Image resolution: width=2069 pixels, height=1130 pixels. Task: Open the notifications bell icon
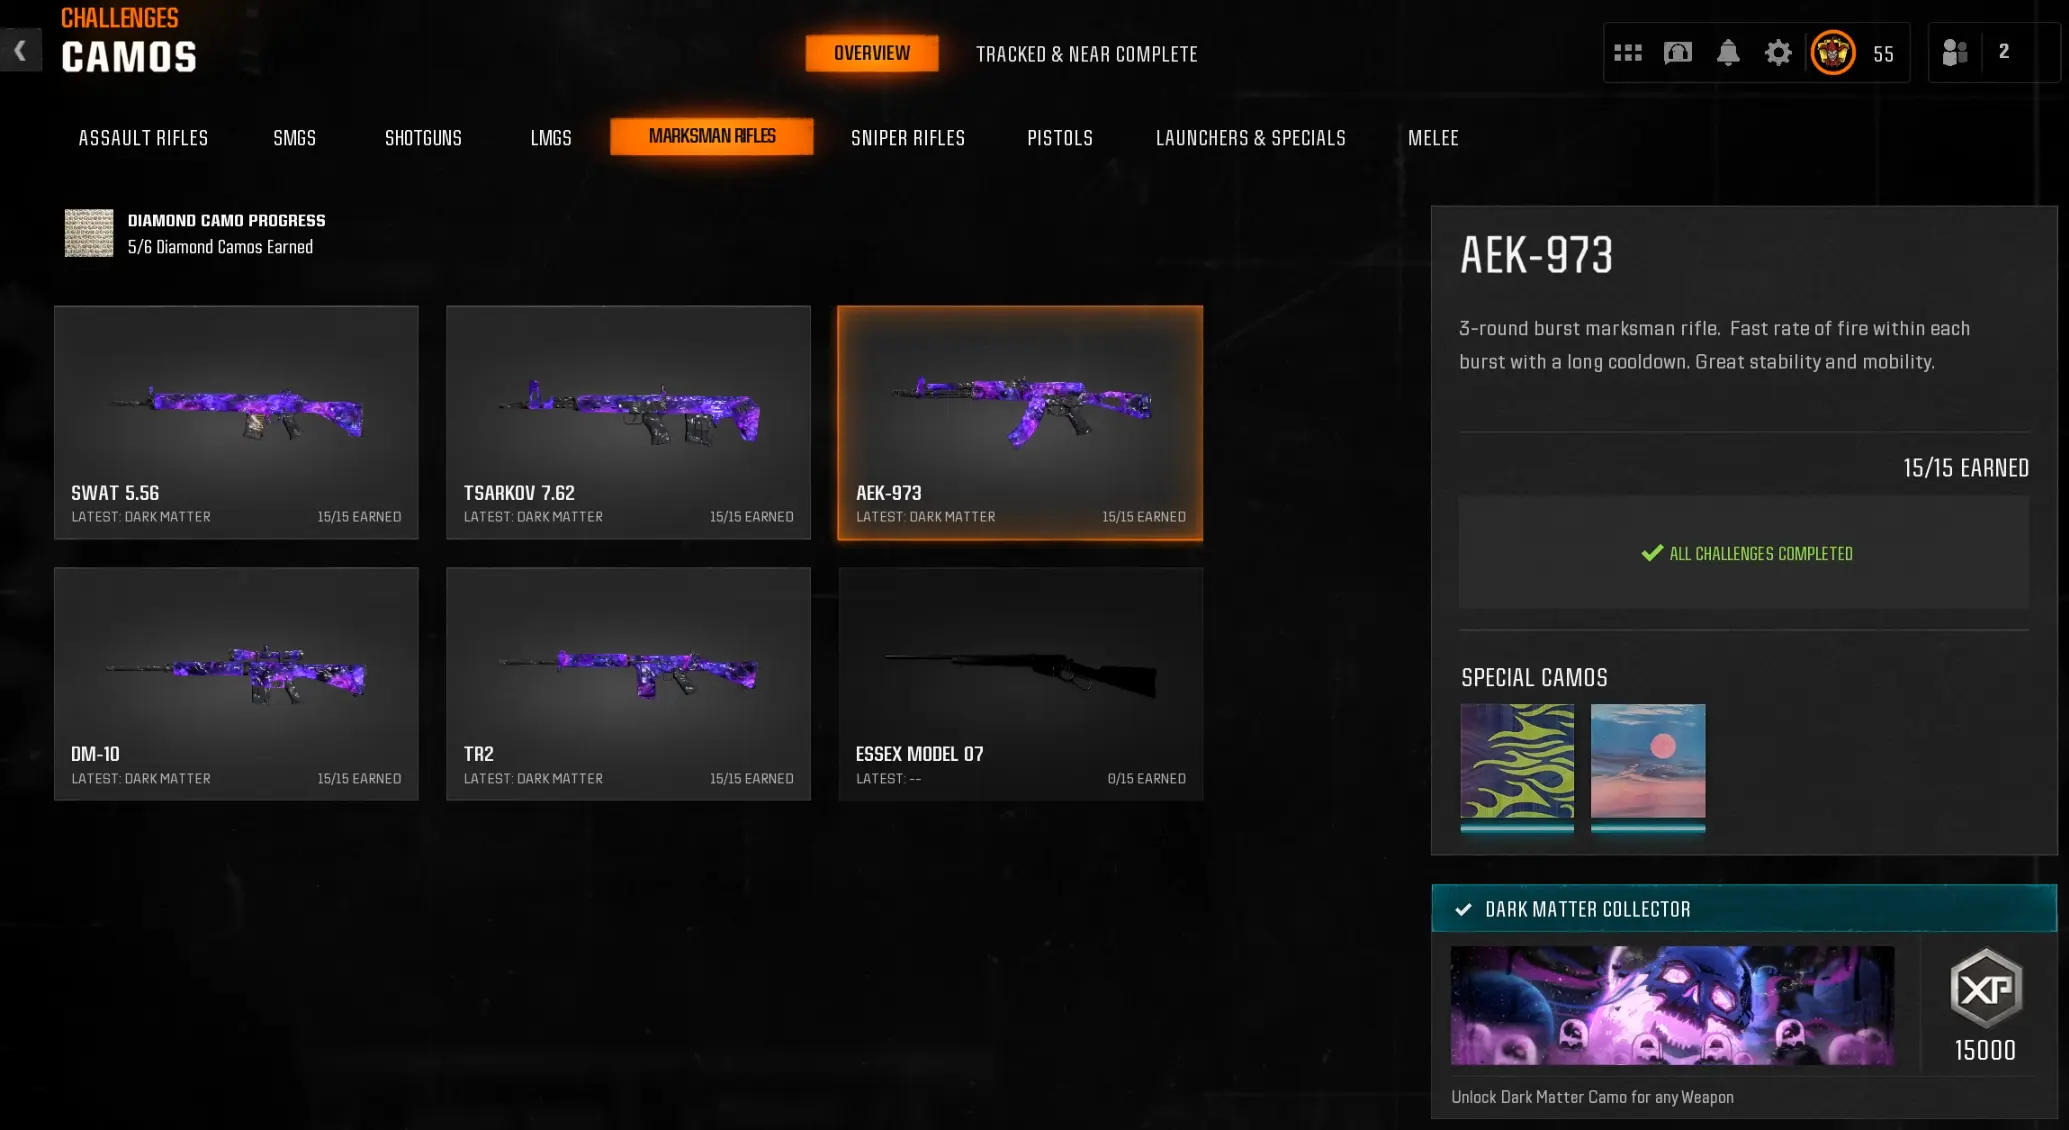[x=1728, y=53]
